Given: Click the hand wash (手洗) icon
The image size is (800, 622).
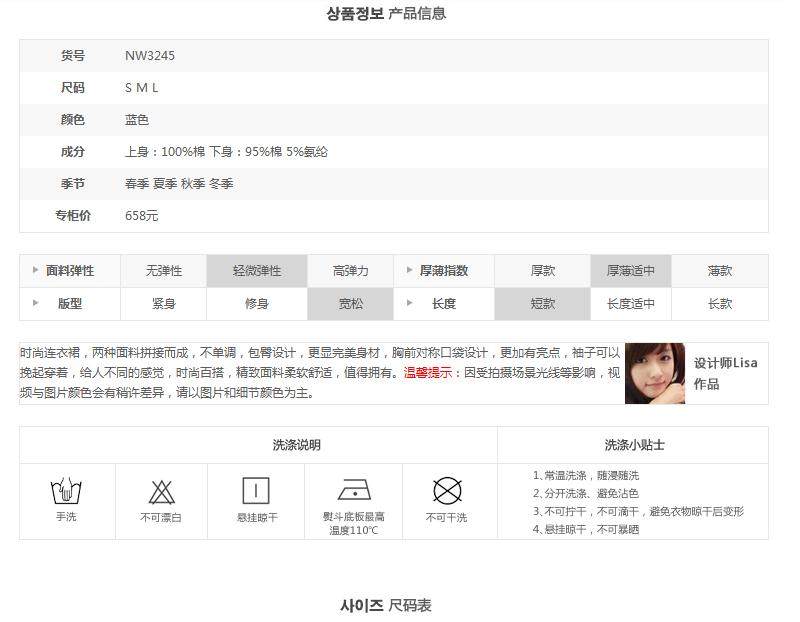Looking at the screenshot, I should click(x=66, y=492).
